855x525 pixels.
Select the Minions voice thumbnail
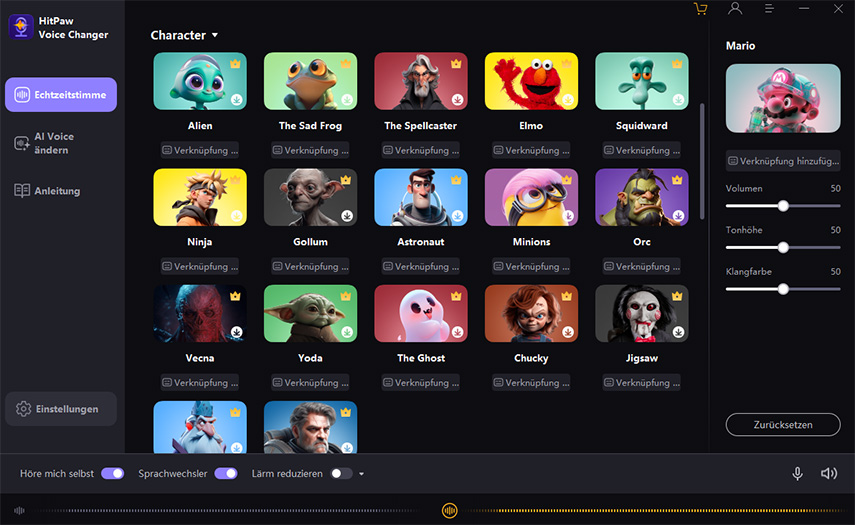tap(531, 197)
